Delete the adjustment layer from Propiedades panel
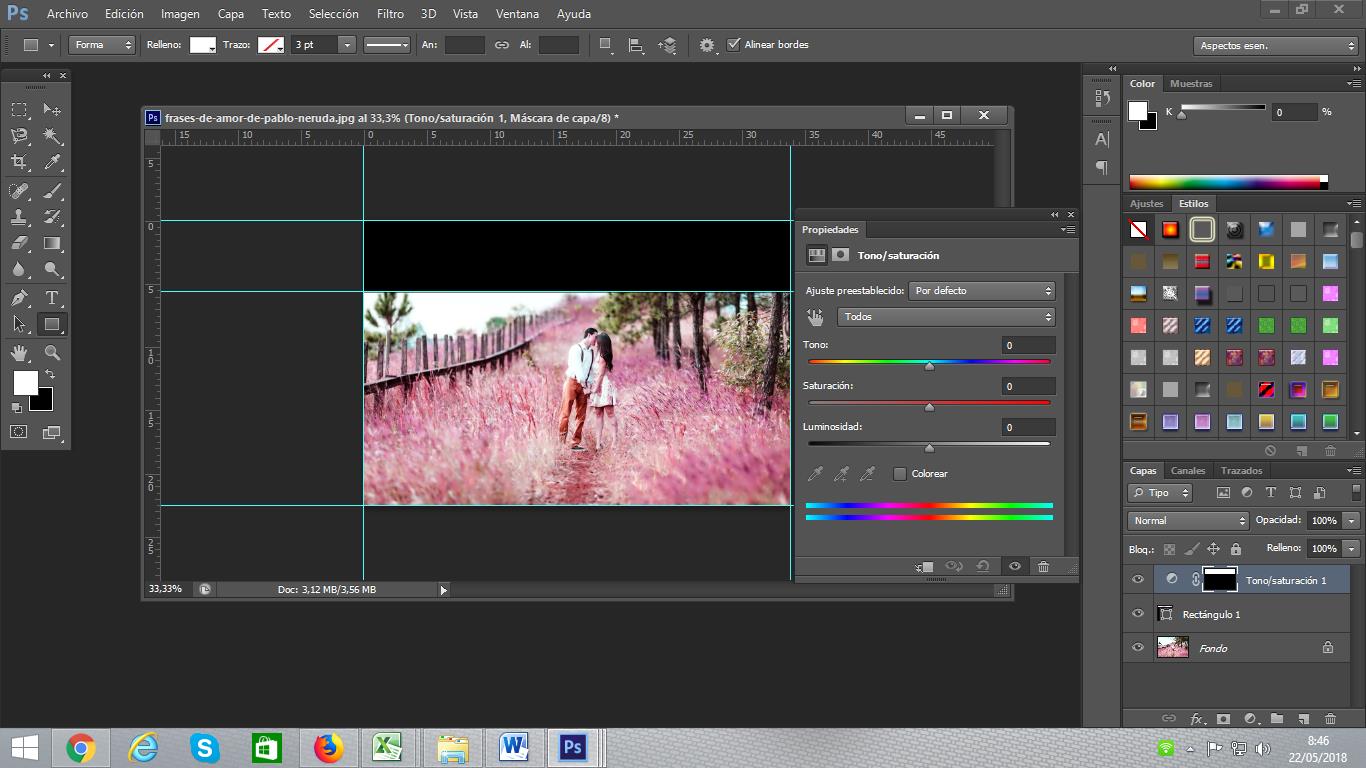Viewport: 1366px width, 768px height. pyautogui.click(x=1043, y=566)
